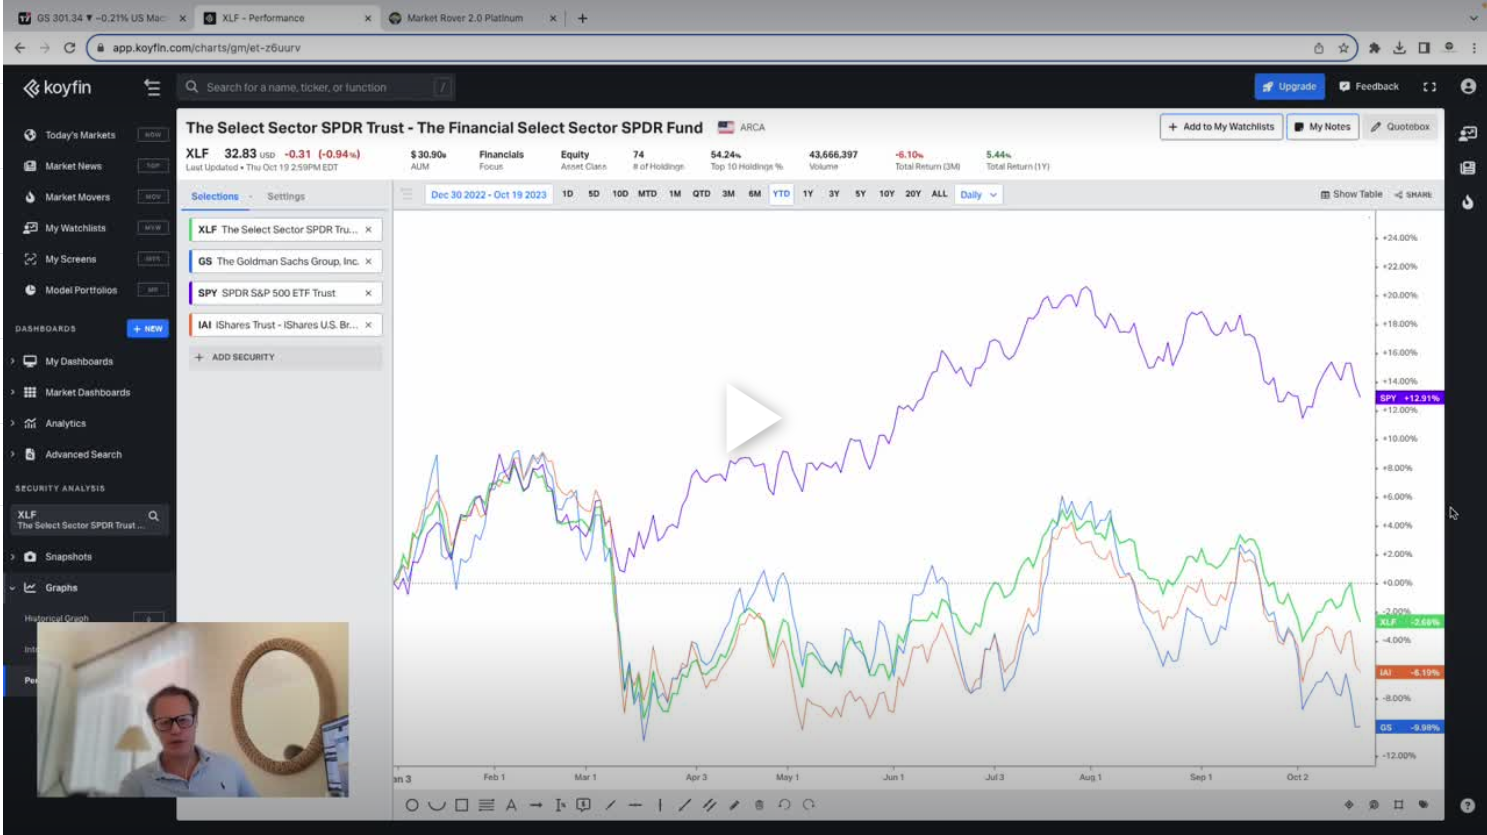
Task: Click the Koyfin logo
Action: [x=57, y=88]
